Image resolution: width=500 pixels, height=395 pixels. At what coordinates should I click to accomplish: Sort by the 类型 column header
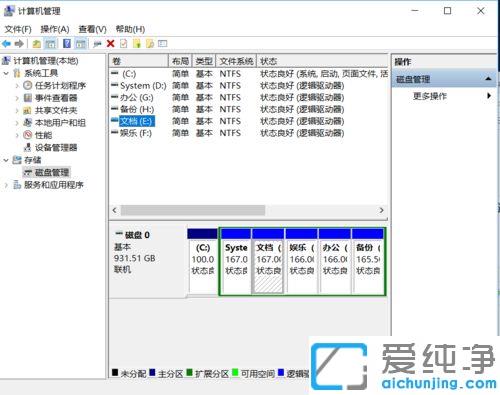pyautogui.click(x=204, y=61)
